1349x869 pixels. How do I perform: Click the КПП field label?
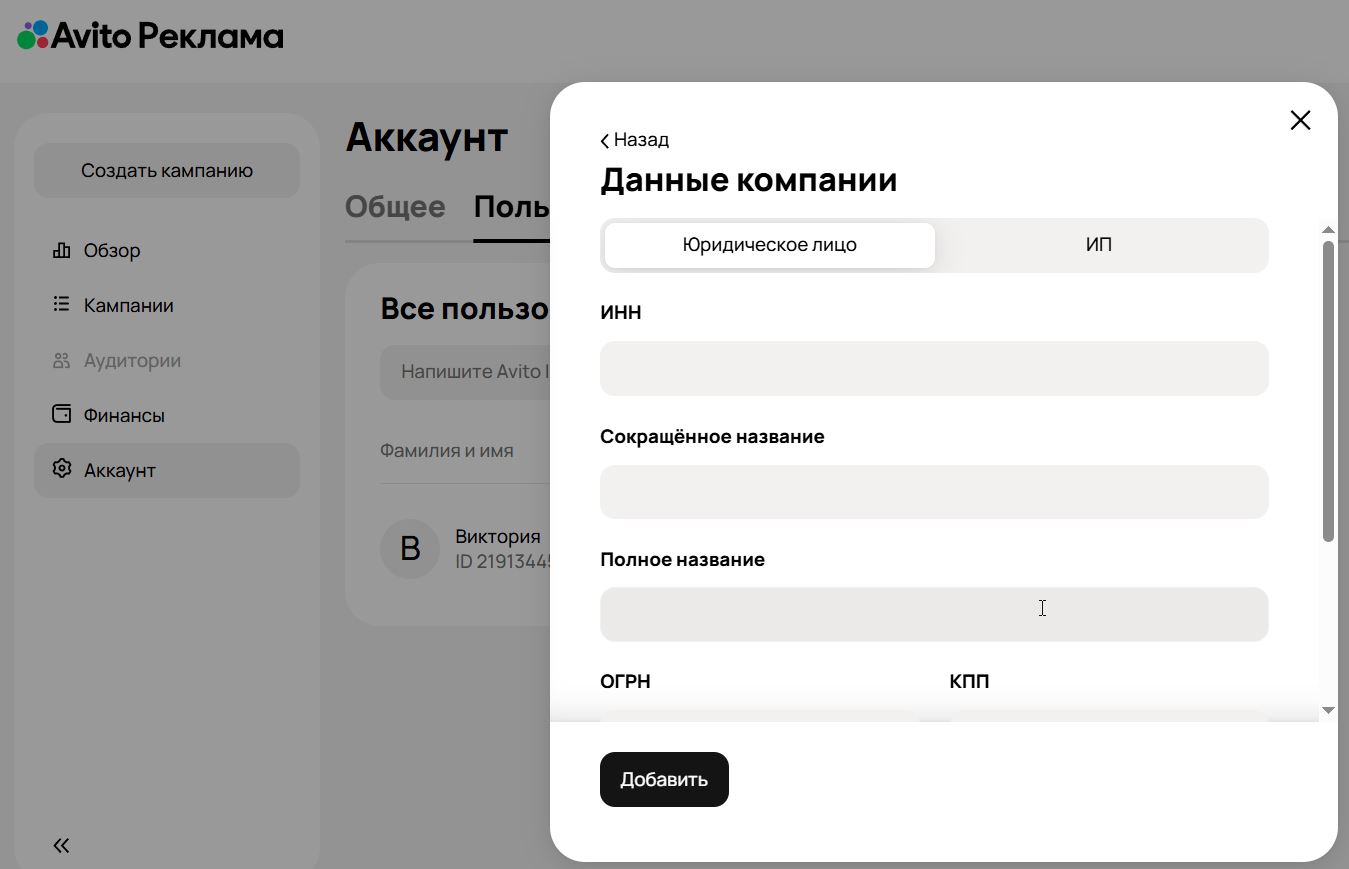969,682
